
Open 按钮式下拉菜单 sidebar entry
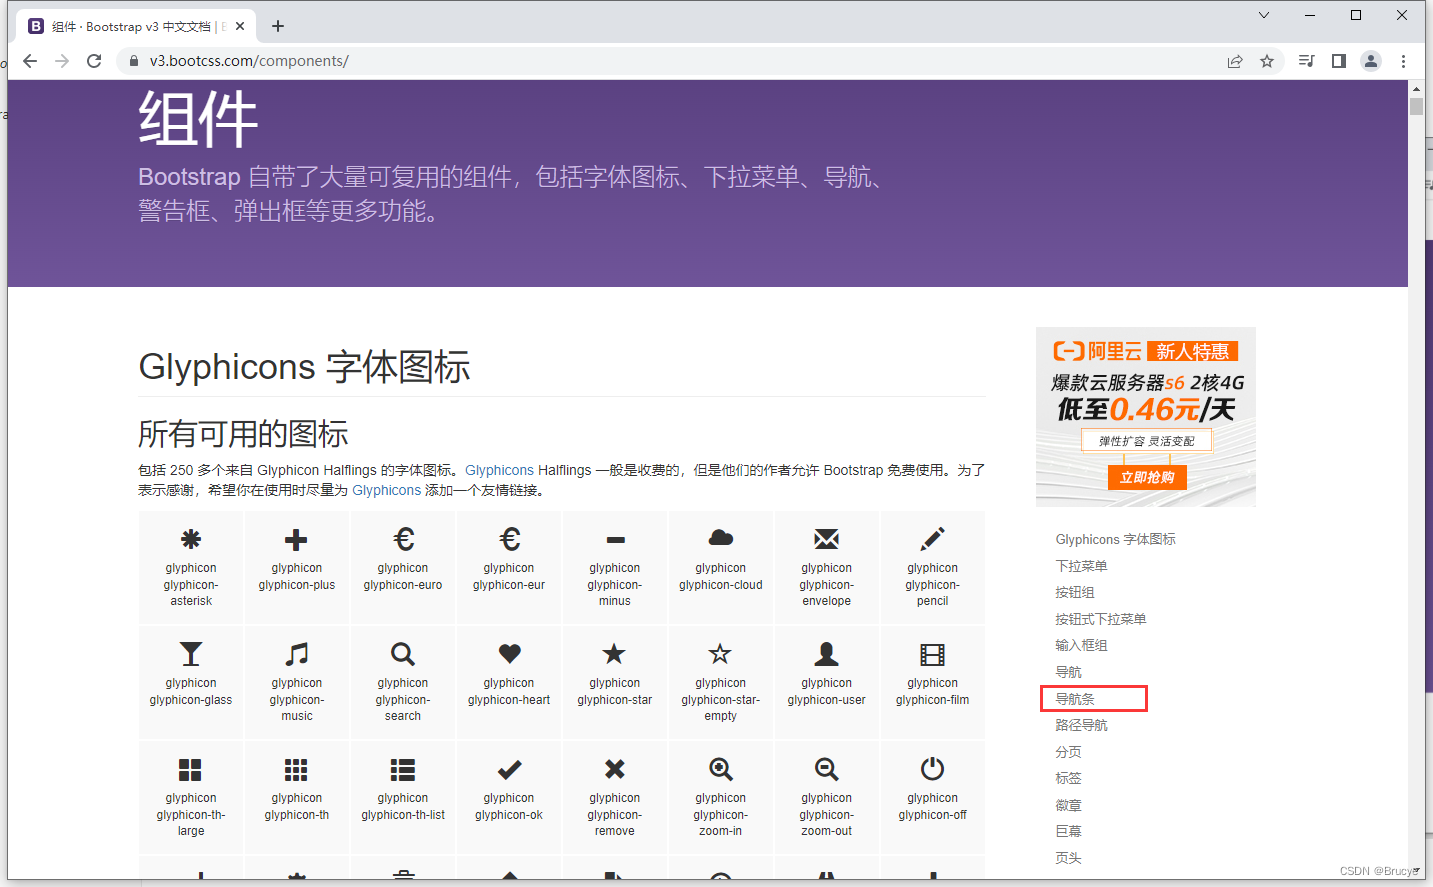pyautogui.click(x=1101, y=619)
